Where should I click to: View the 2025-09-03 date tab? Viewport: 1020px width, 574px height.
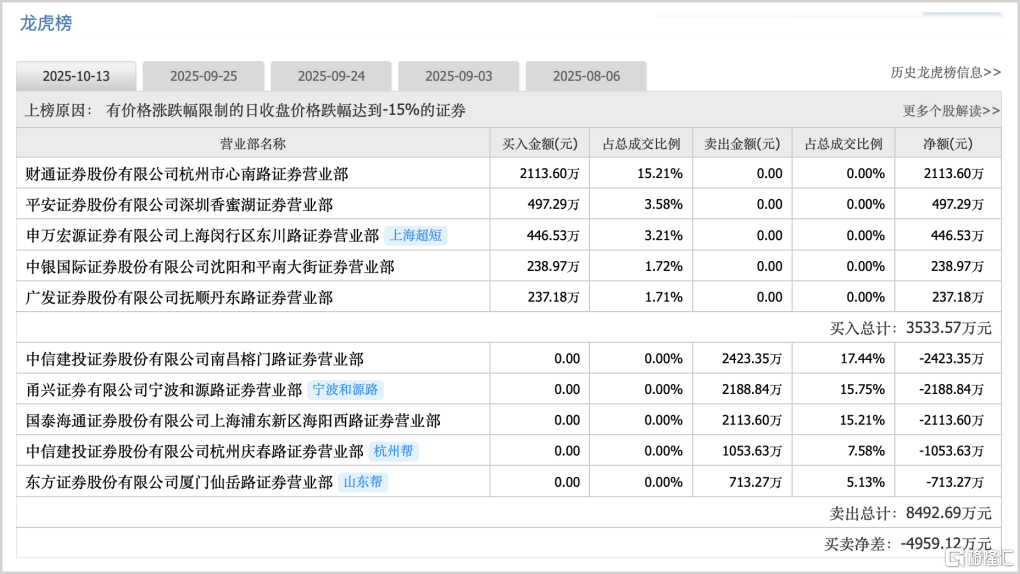pyautogui.click(x=458, y=76)
